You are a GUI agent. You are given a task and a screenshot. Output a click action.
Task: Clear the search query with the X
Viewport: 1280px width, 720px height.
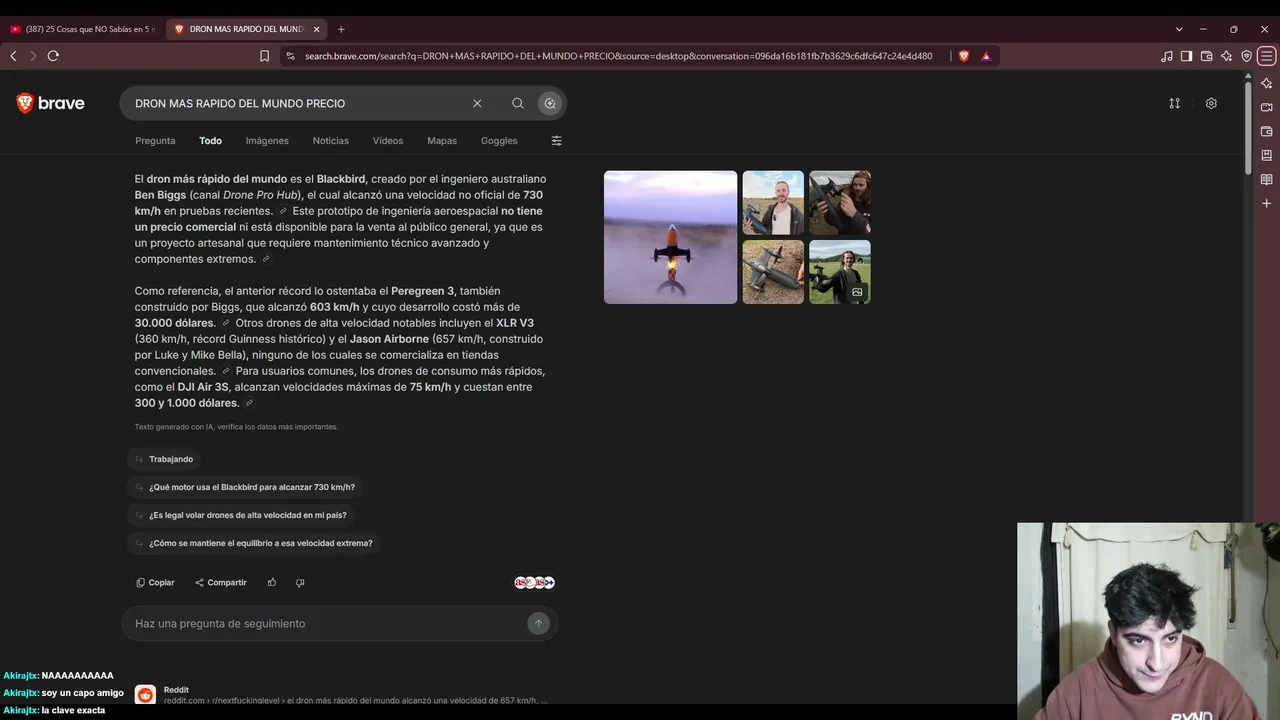tap(477, 103)
